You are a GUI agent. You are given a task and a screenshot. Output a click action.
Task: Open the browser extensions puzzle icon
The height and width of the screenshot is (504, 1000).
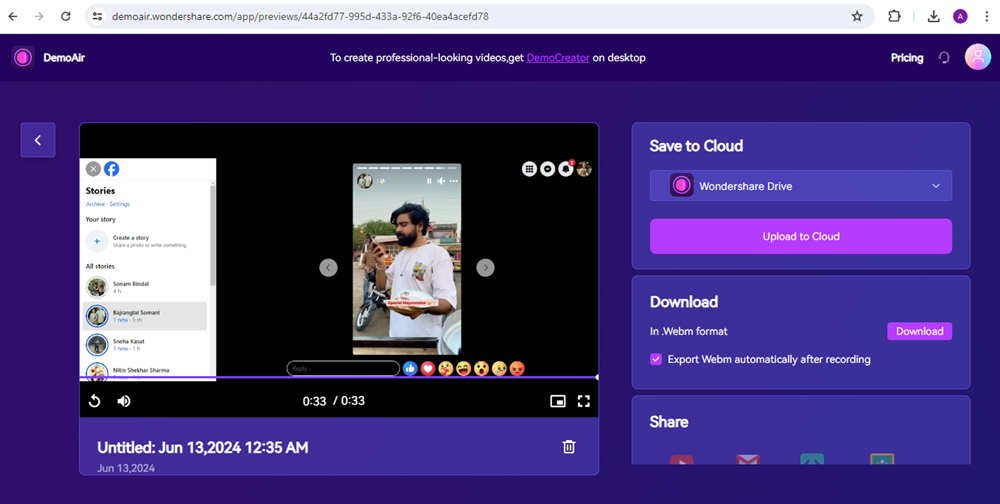pyautogui.click(x=895, y=17)
